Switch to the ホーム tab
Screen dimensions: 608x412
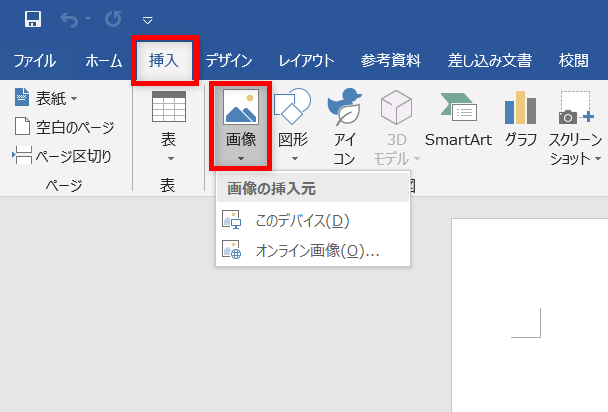[103, 61]
